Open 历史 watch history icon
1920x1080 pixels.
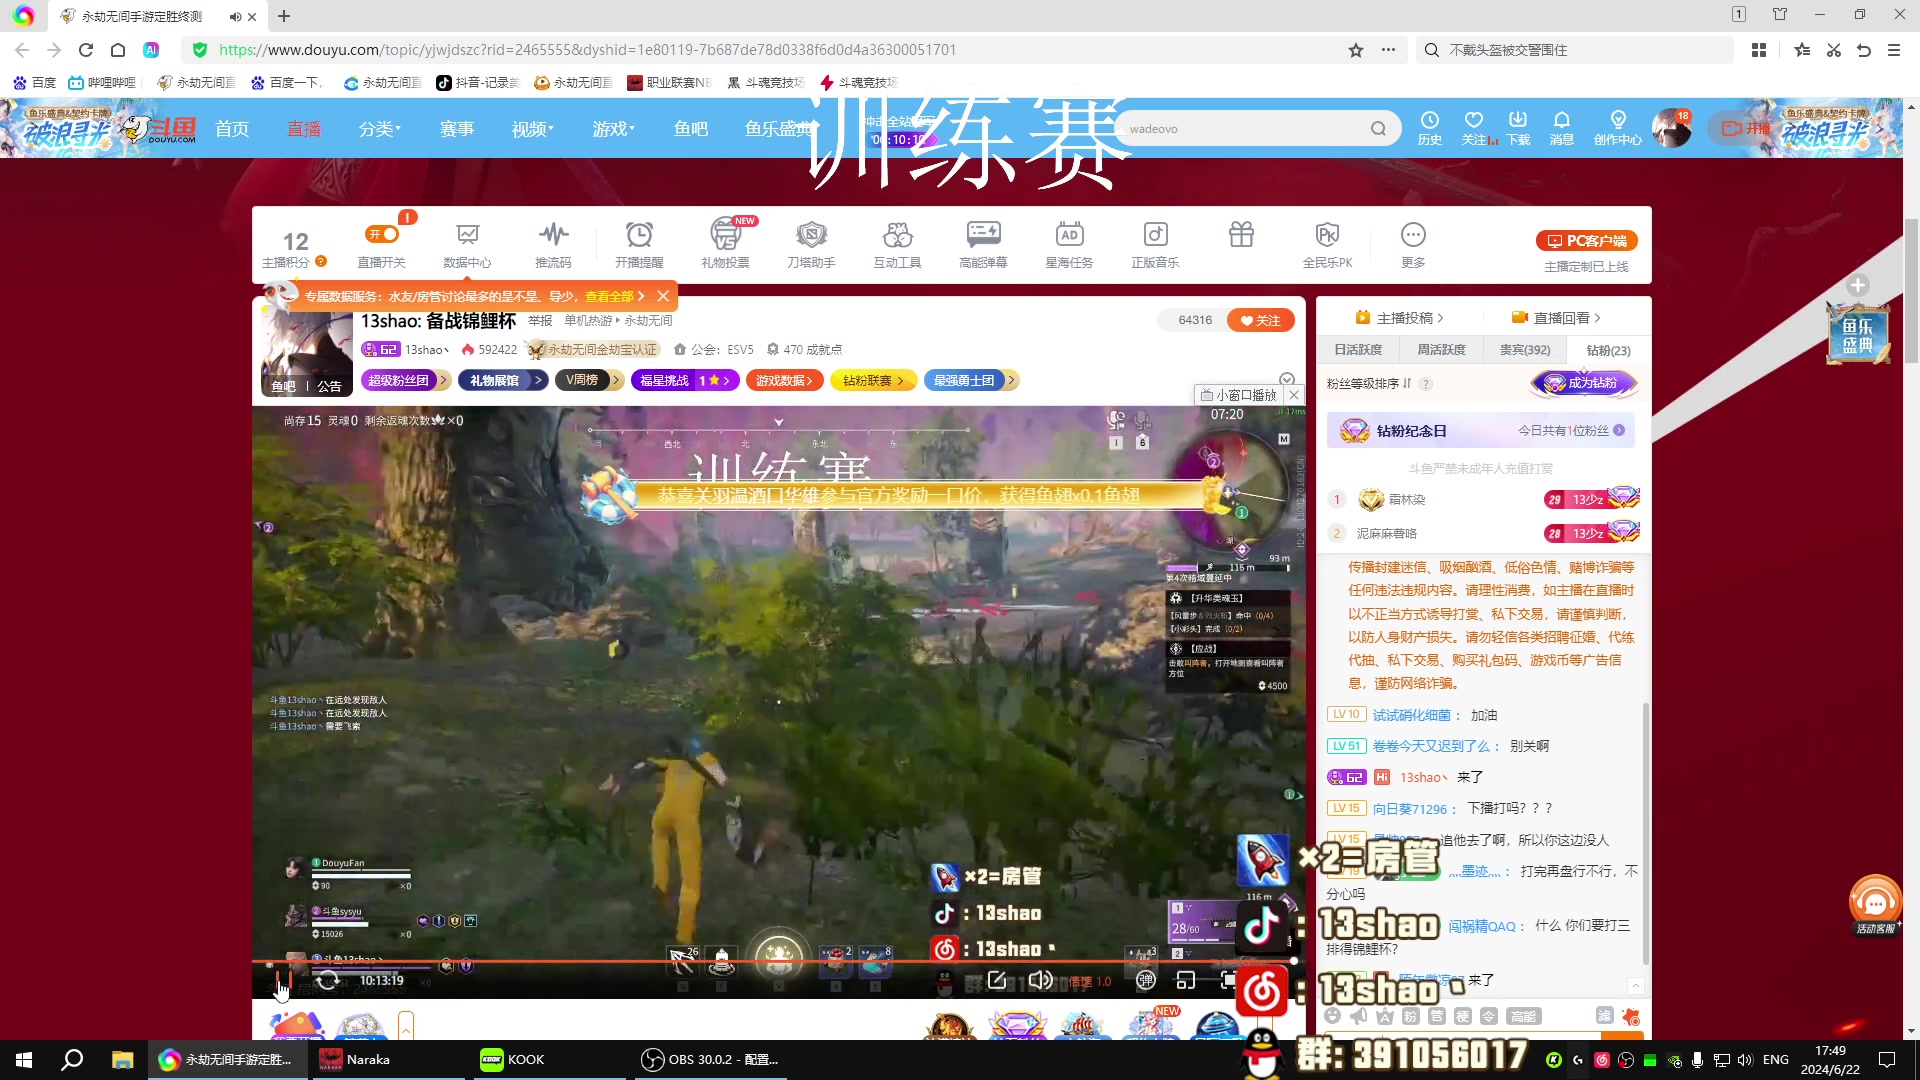pyautogui.click(x=1430, y=129)
